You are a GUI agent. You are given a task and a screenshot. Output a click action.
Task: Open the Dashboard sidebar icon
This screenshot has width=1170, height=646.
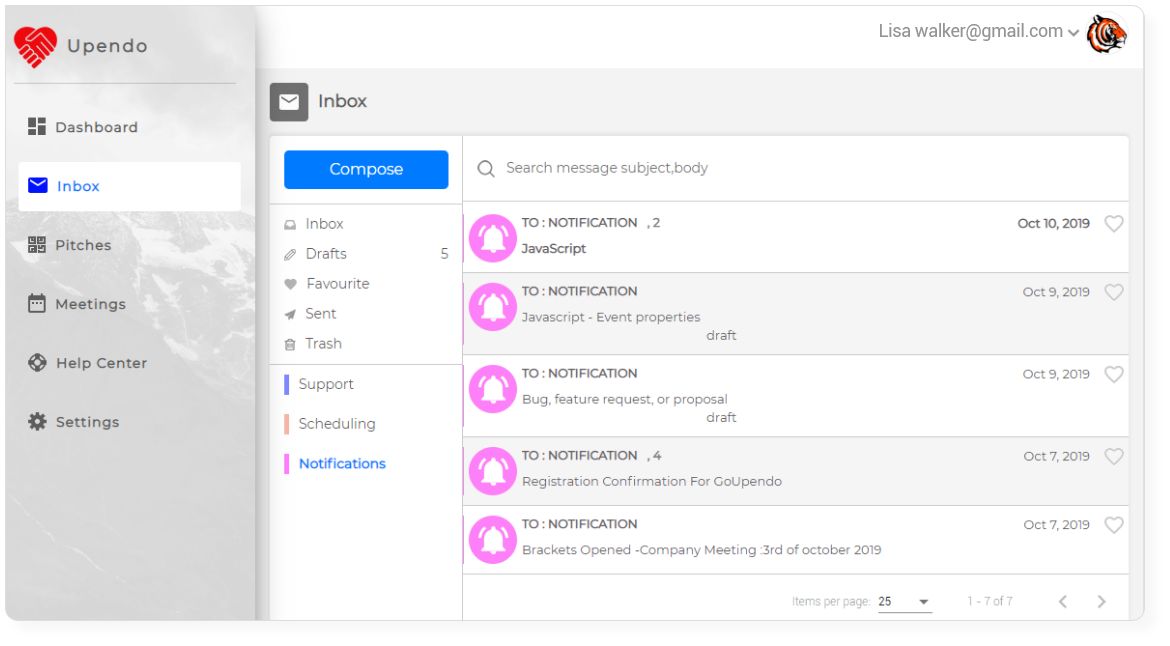click(x=37, y=127)
